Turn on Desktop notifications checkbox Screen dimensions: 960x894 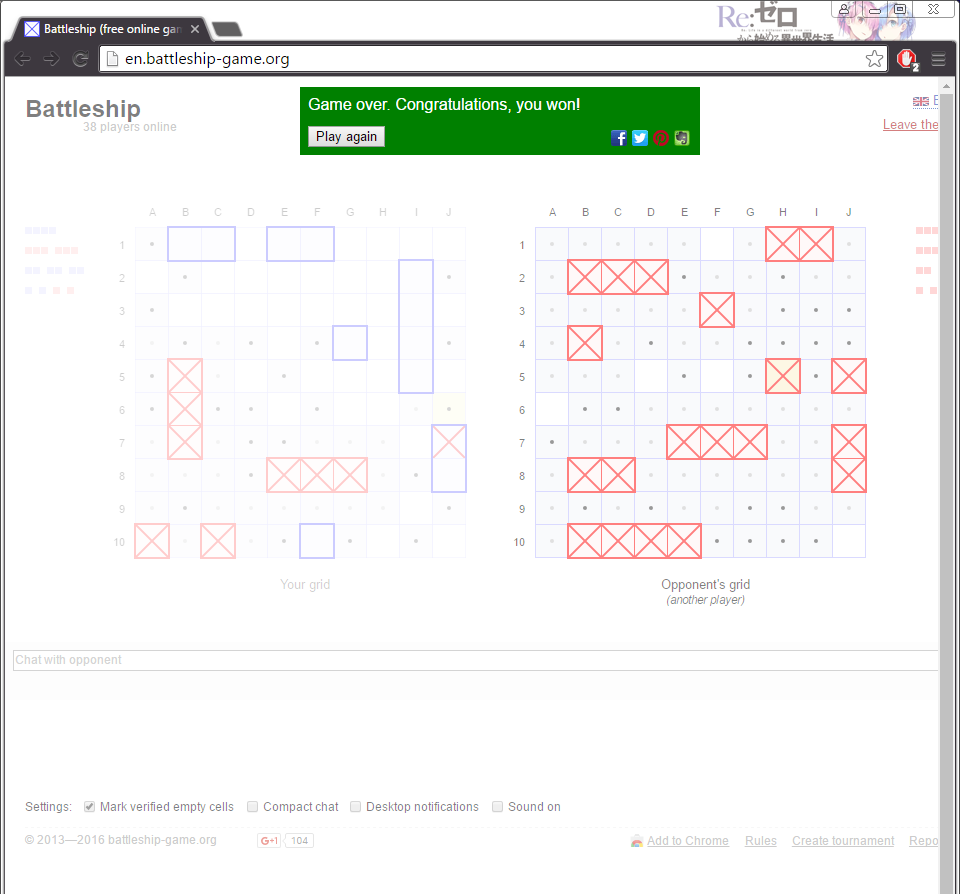tap(356, 807)
